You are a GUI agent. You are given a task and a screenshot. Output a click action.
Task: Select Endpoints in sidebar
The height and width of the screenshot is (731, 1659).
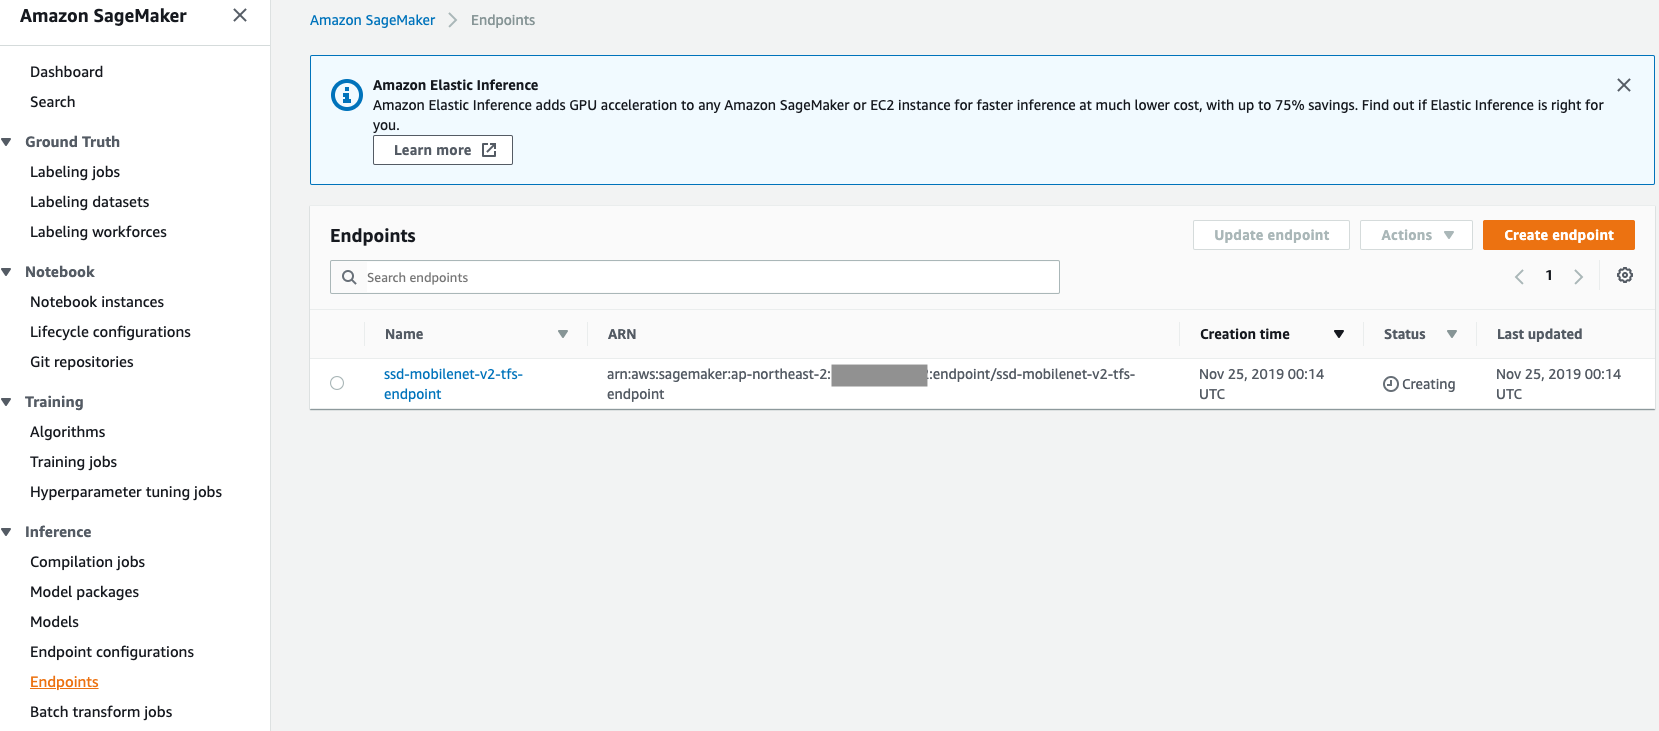coord(64,682)
